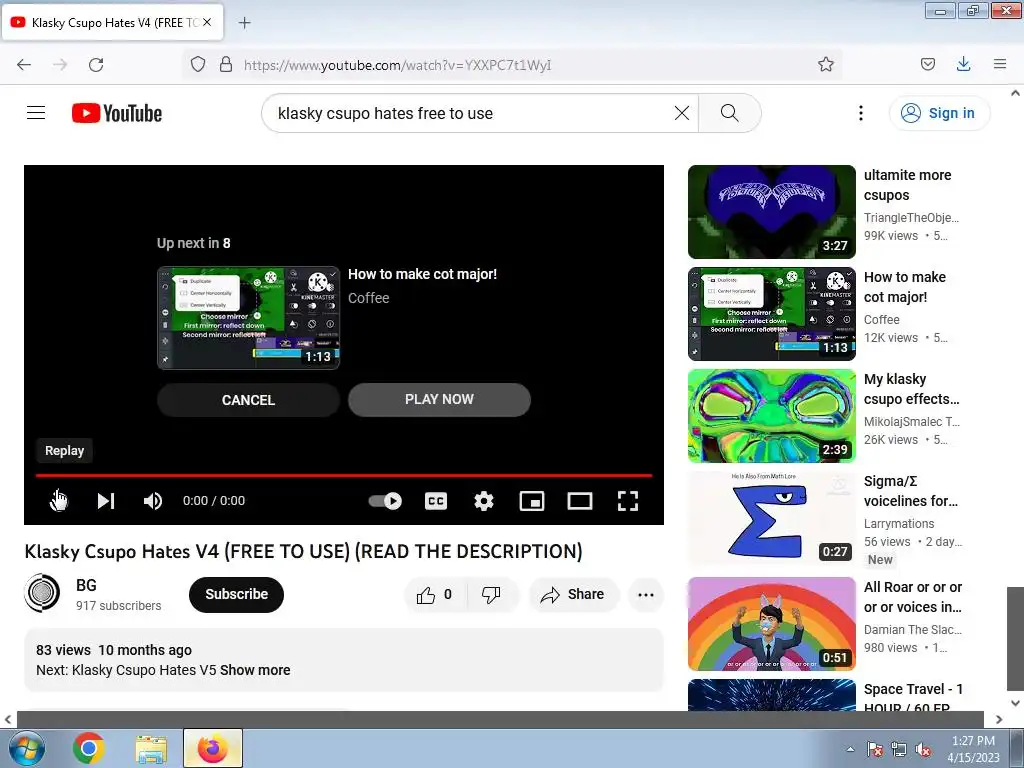Share the video
The image size is (1024, 768).
(573, 594)
